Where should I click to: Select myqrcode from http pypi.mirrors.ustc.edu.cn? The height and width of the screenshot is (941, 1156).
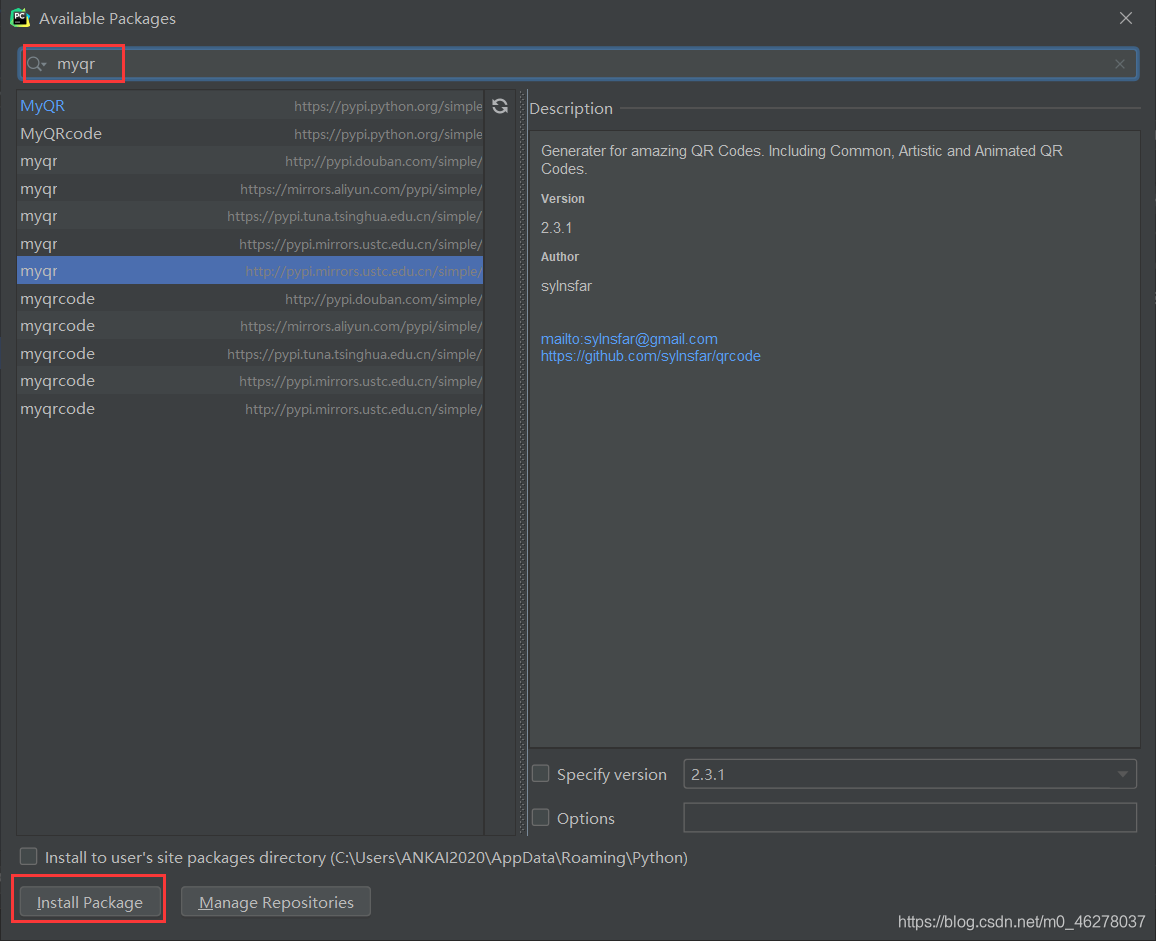point(250,409)
